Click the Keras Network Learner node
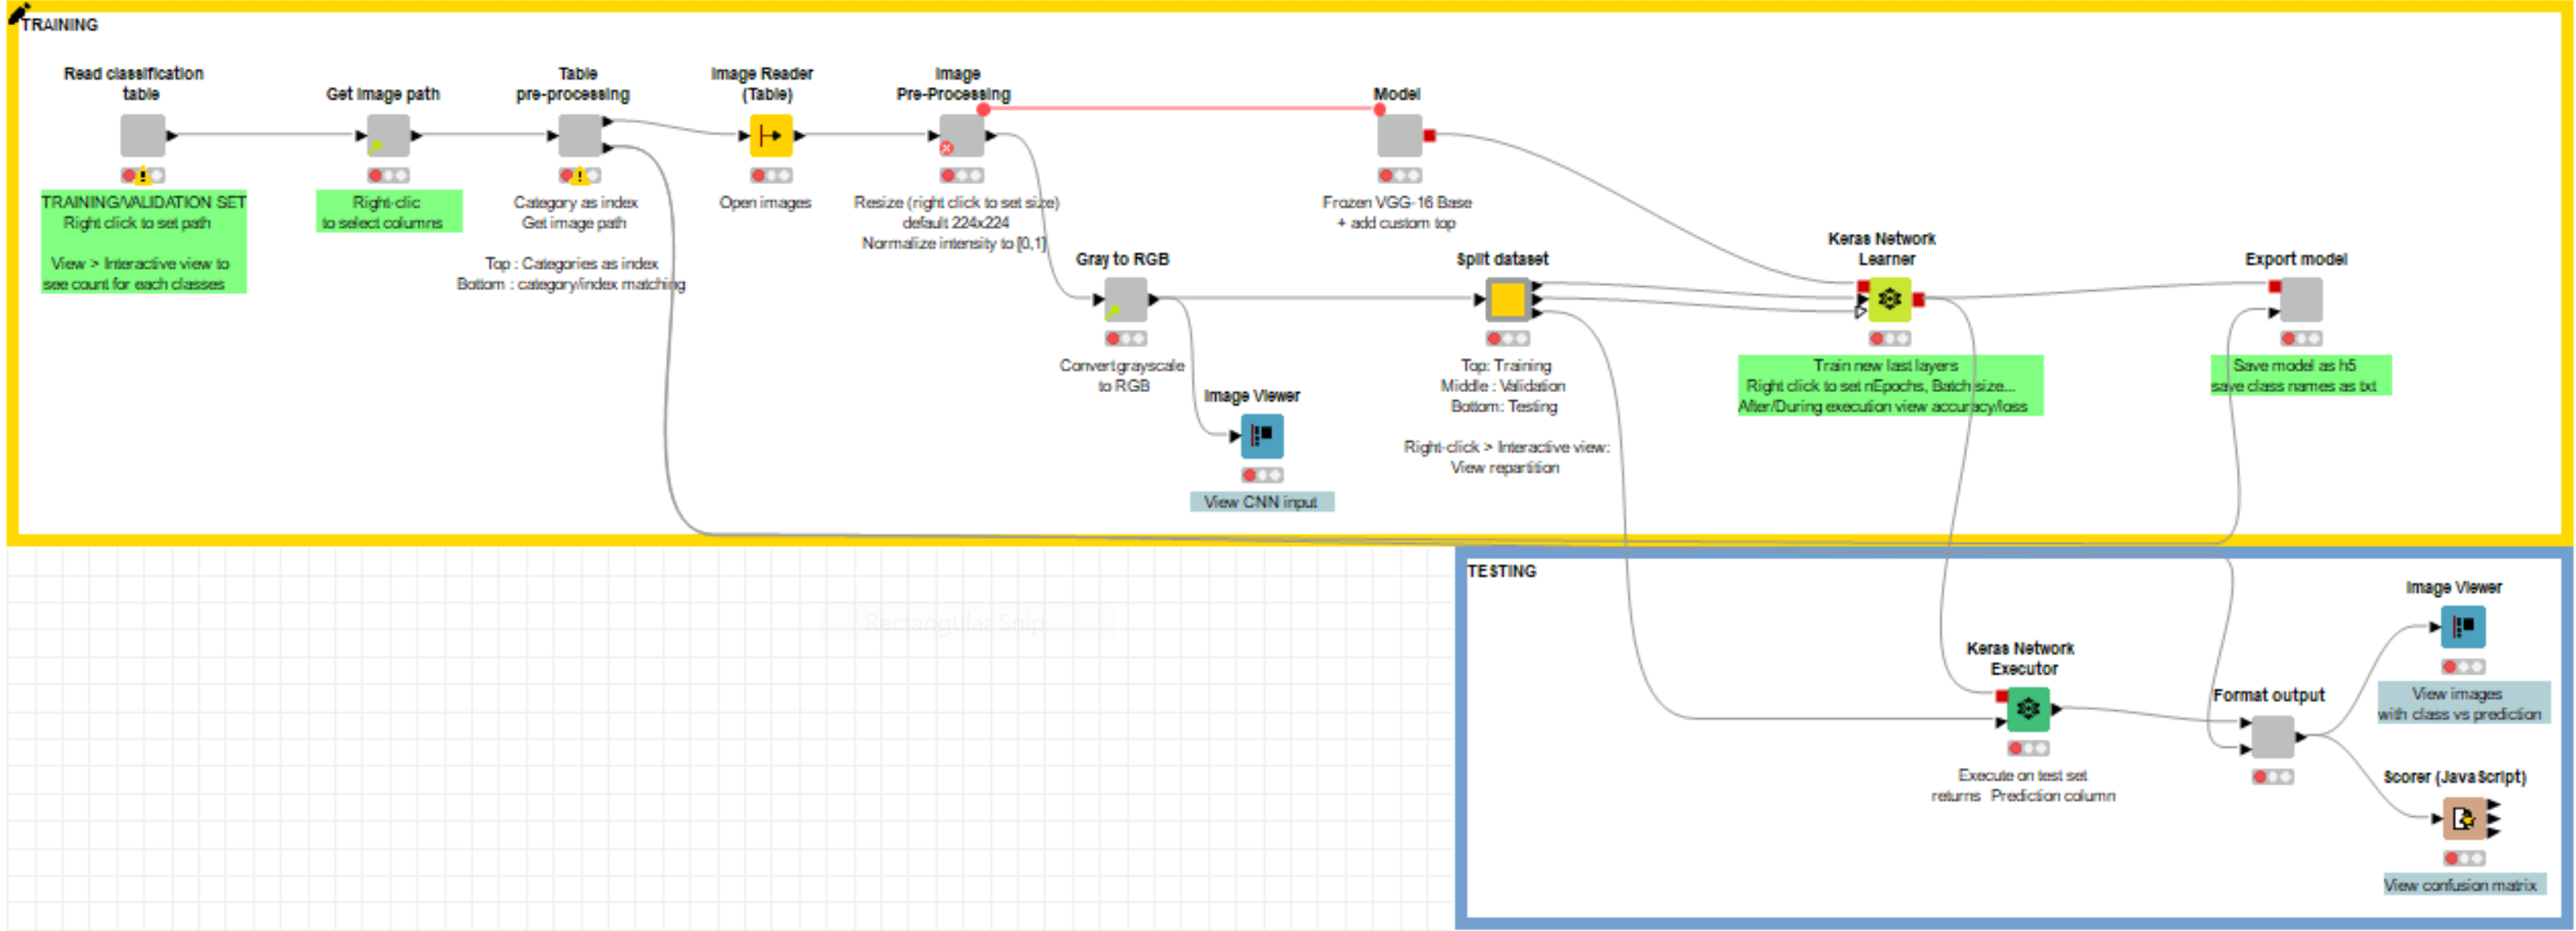The height and width of the screenshot is (931, 2576). (x=1889, y=299)
